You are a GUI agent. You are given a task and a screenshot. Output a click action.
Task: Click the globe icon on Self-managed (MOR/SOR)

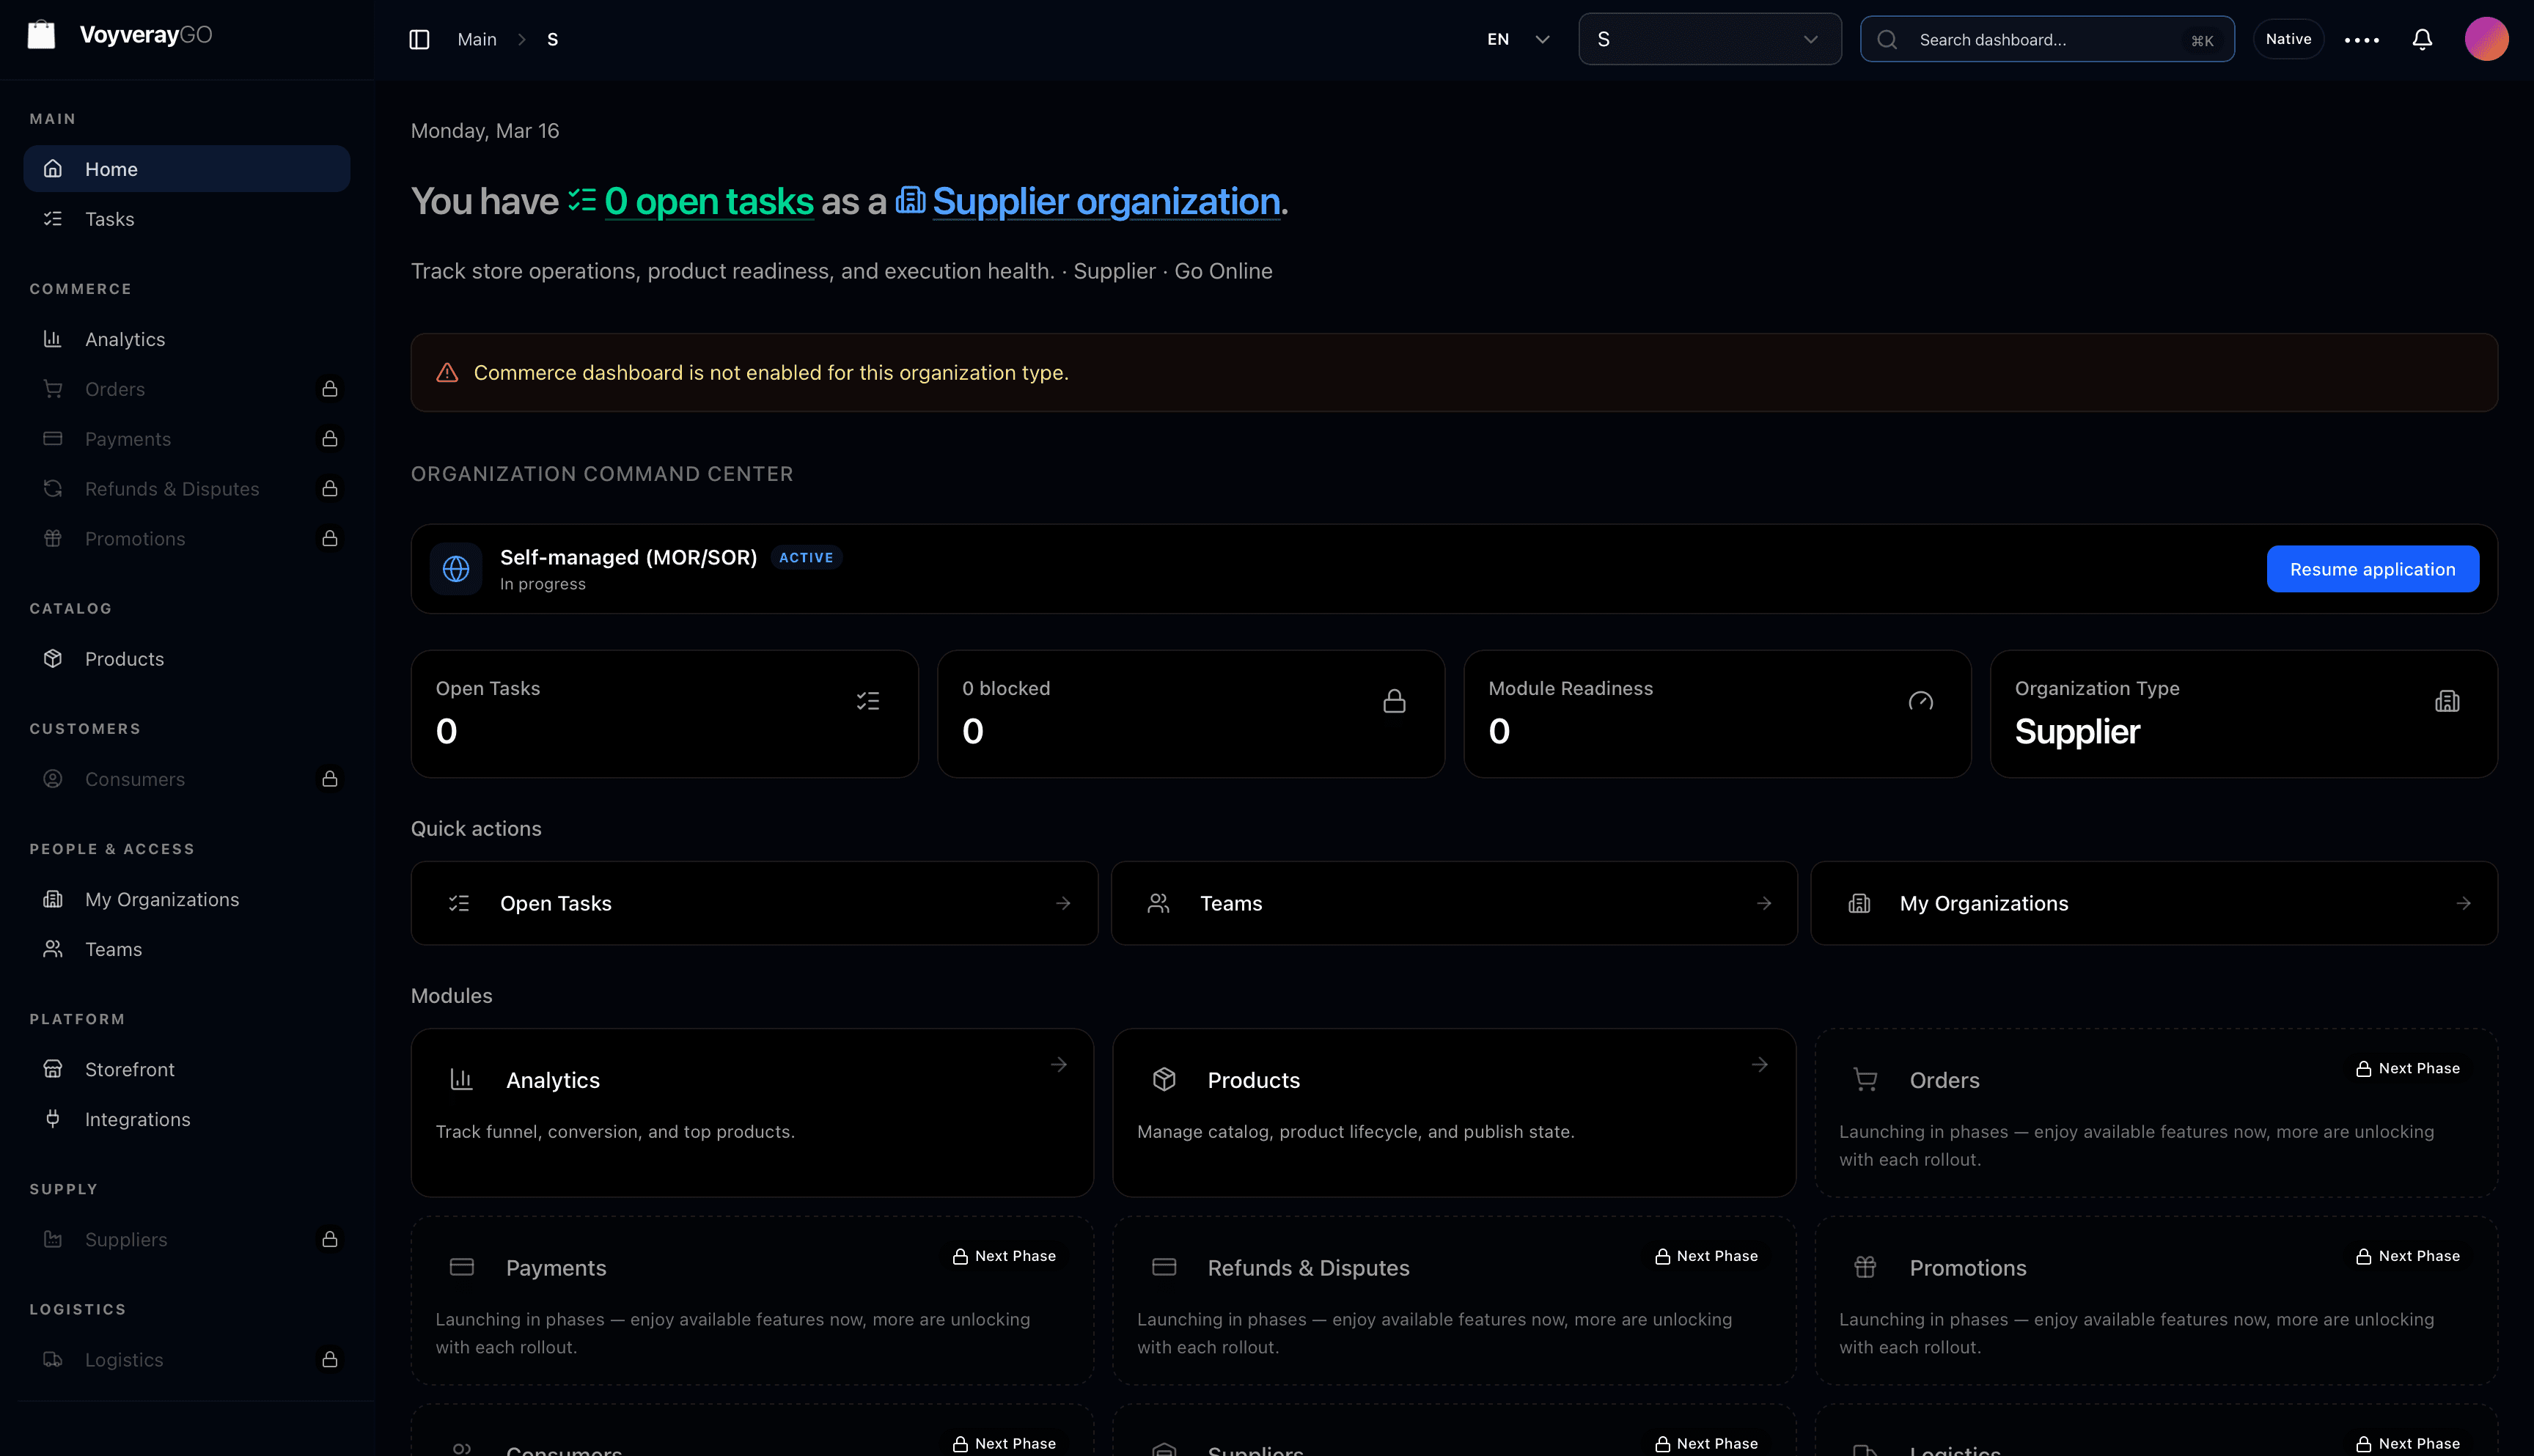456,568
